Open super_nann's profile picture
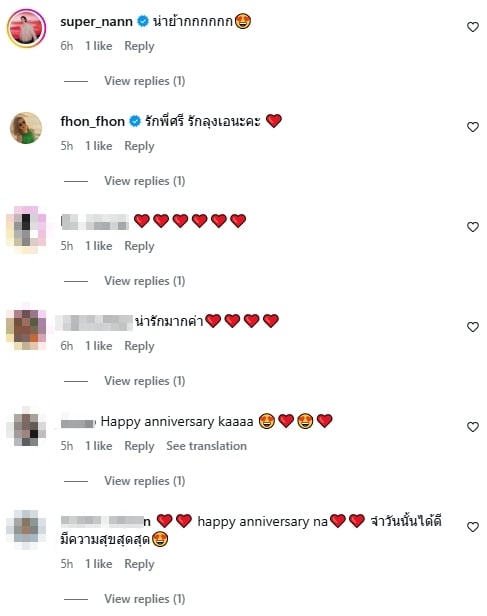The height and width of the screenshot is (616, 487). click(26, 28)
